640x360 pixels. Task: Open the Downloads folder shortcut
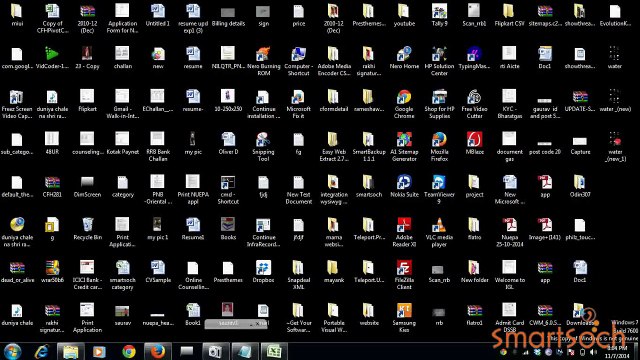(580, 311)
